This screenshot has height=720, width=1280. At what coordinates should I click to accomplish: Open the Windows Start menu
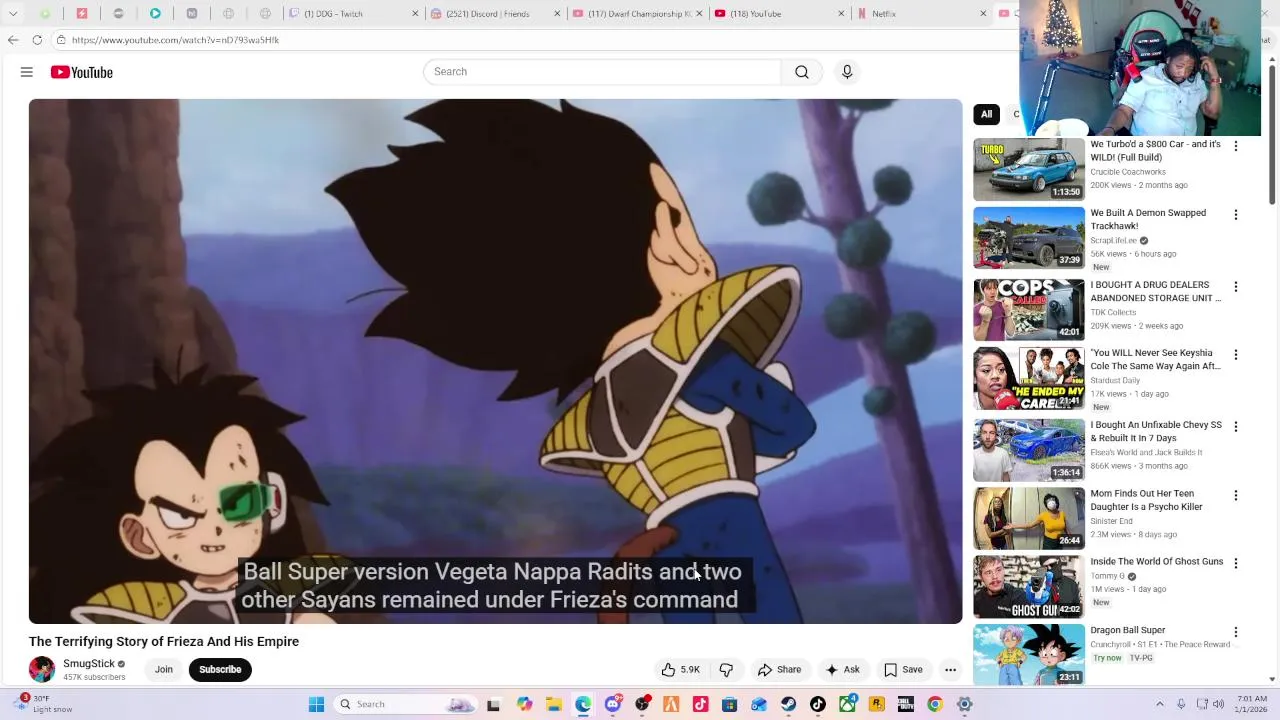pos(316,704)
